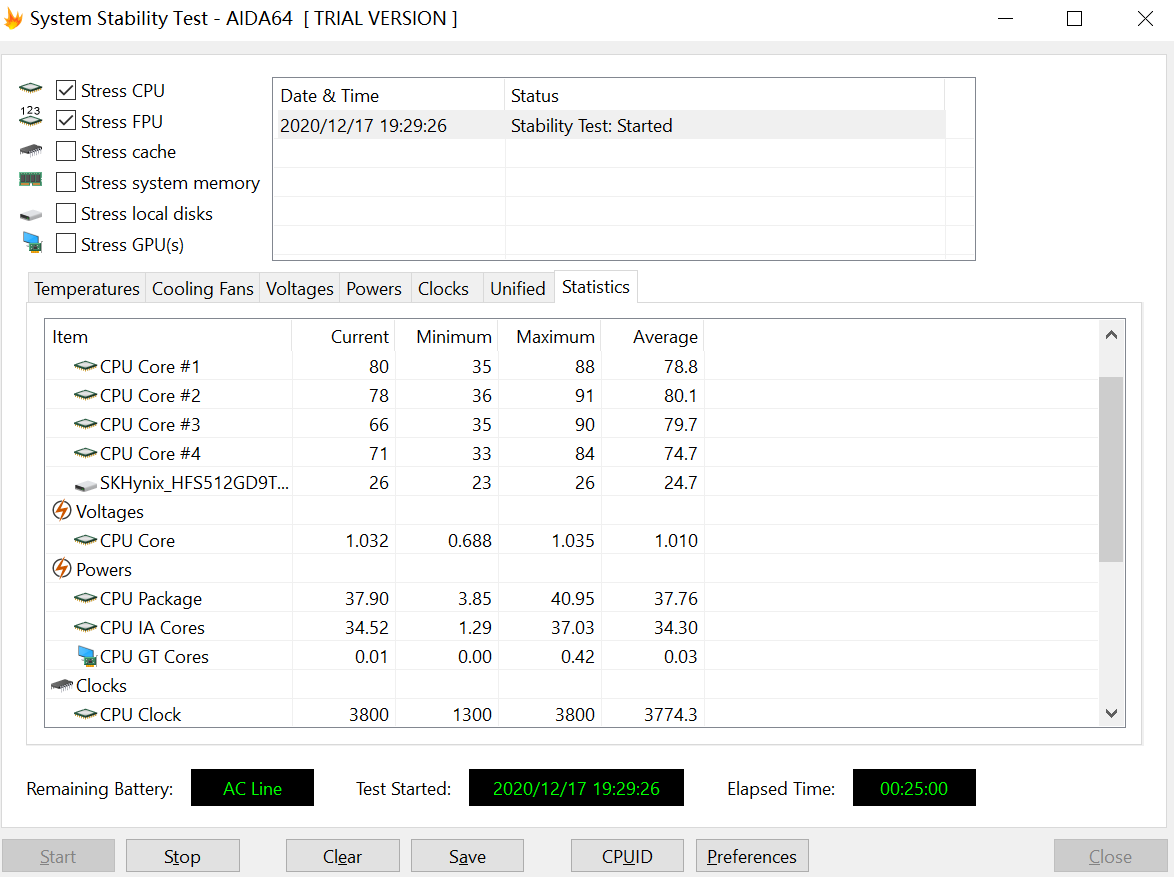Click the Average column header
Screen dimensions: 1174x877
click(652, 336)
